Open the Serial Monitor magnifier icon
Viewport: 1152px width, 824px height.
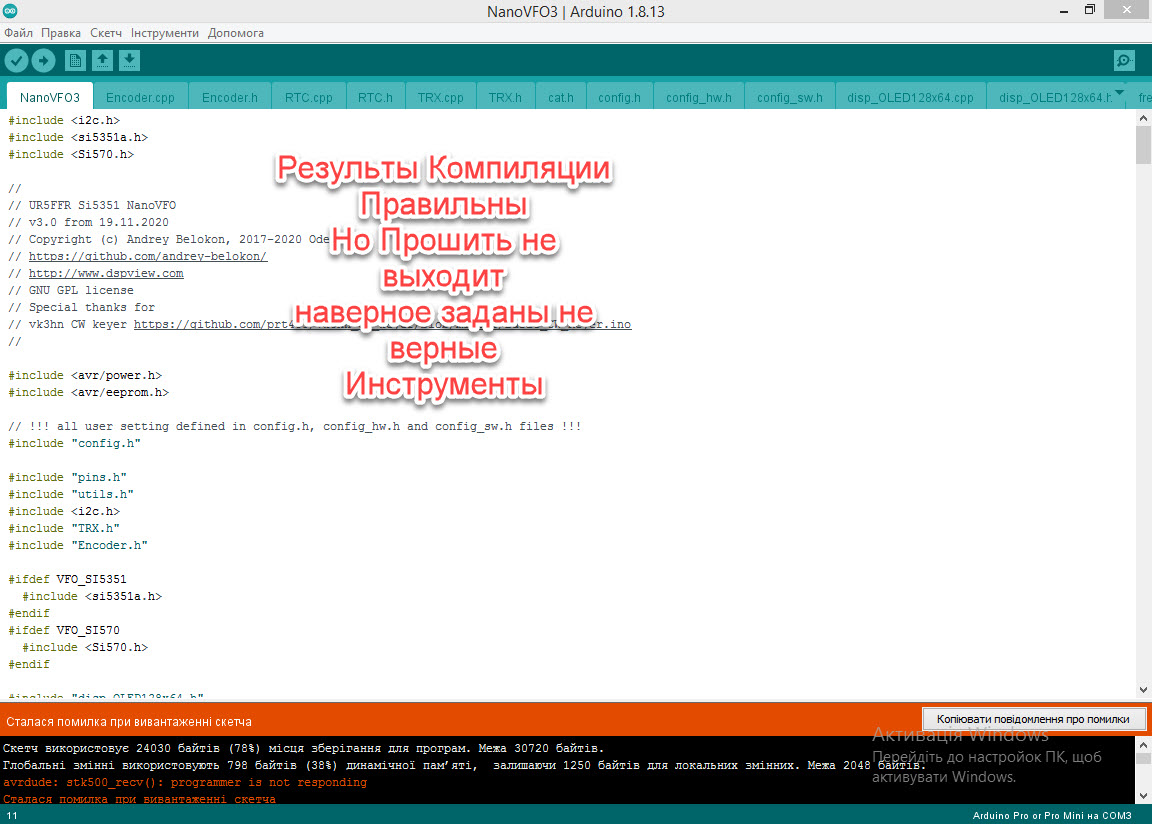click(x=1124, y=61)
